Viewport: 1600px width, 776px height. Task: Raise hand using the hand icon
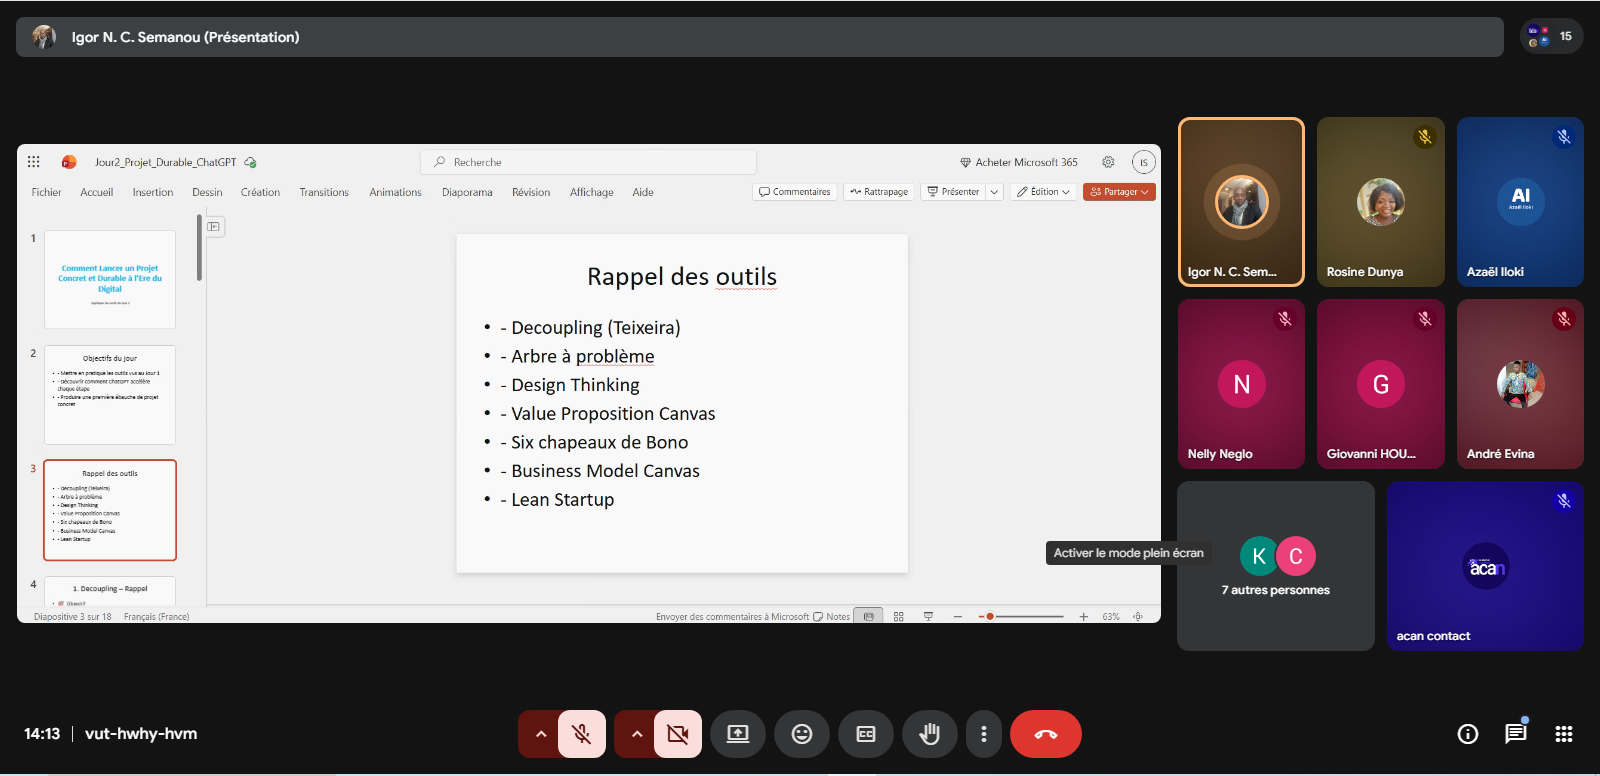pos(929,734)
